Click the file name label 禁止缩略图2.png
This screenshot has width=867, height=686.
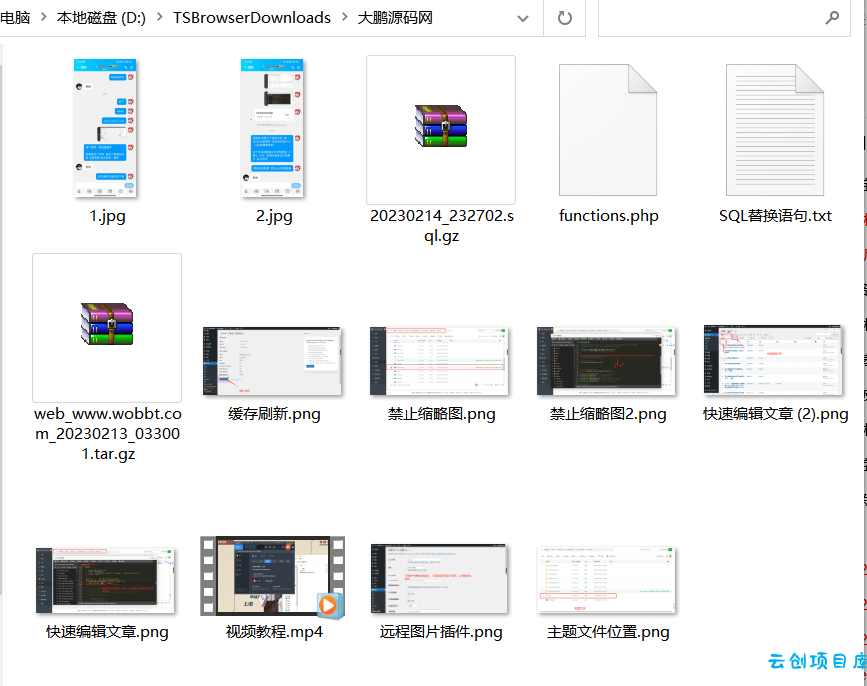[608, 414]
